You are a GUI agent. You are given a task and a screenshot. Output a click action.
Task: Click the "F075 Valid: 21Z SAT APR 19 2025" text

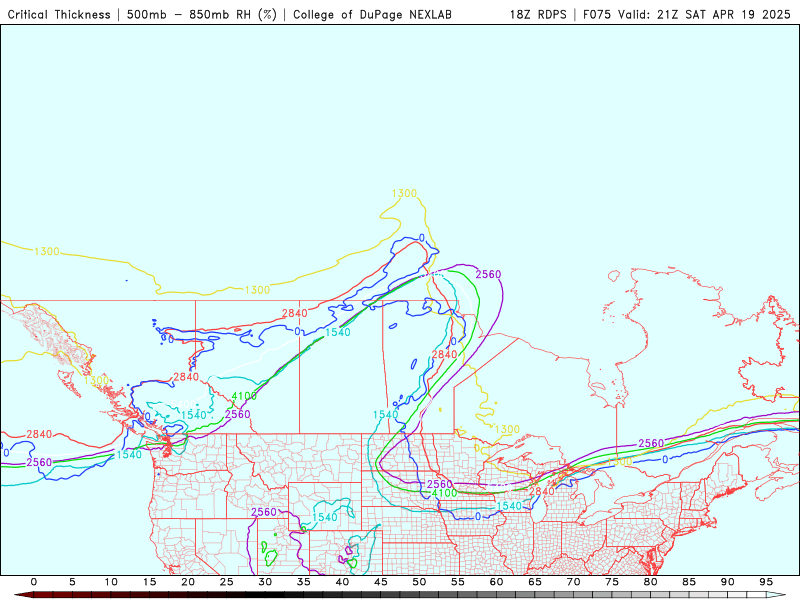[687, 15]
